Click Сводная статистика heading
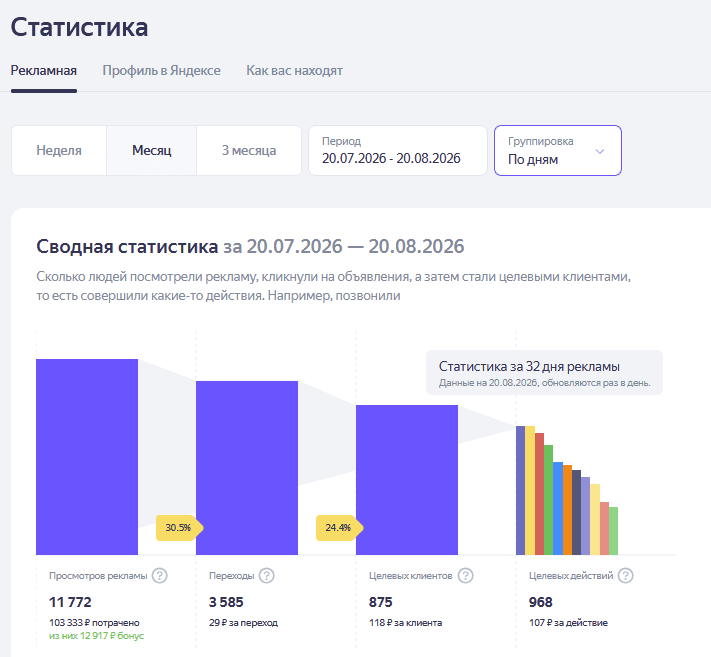This screenshot has height=657, width=711. [127, 247]
